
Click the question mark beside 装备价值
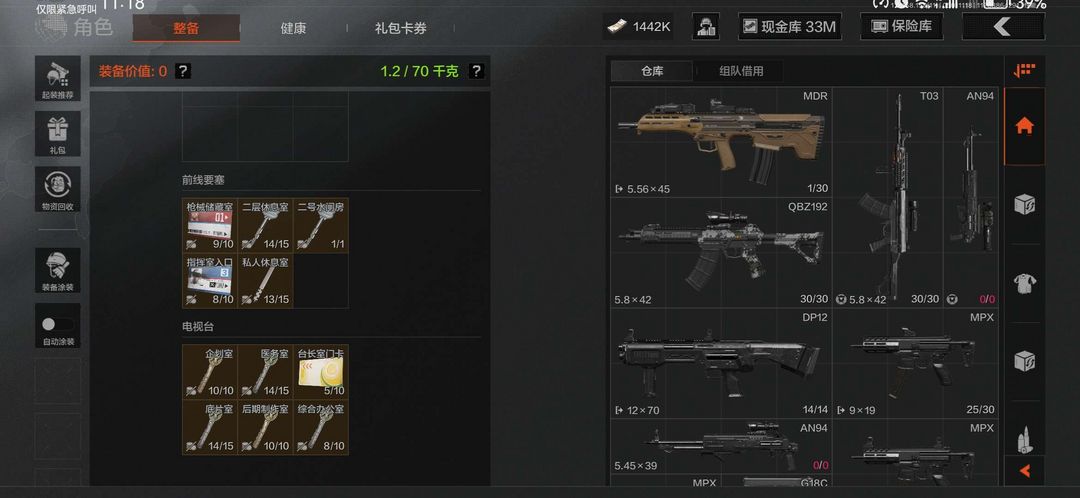(x=183, y=71)
